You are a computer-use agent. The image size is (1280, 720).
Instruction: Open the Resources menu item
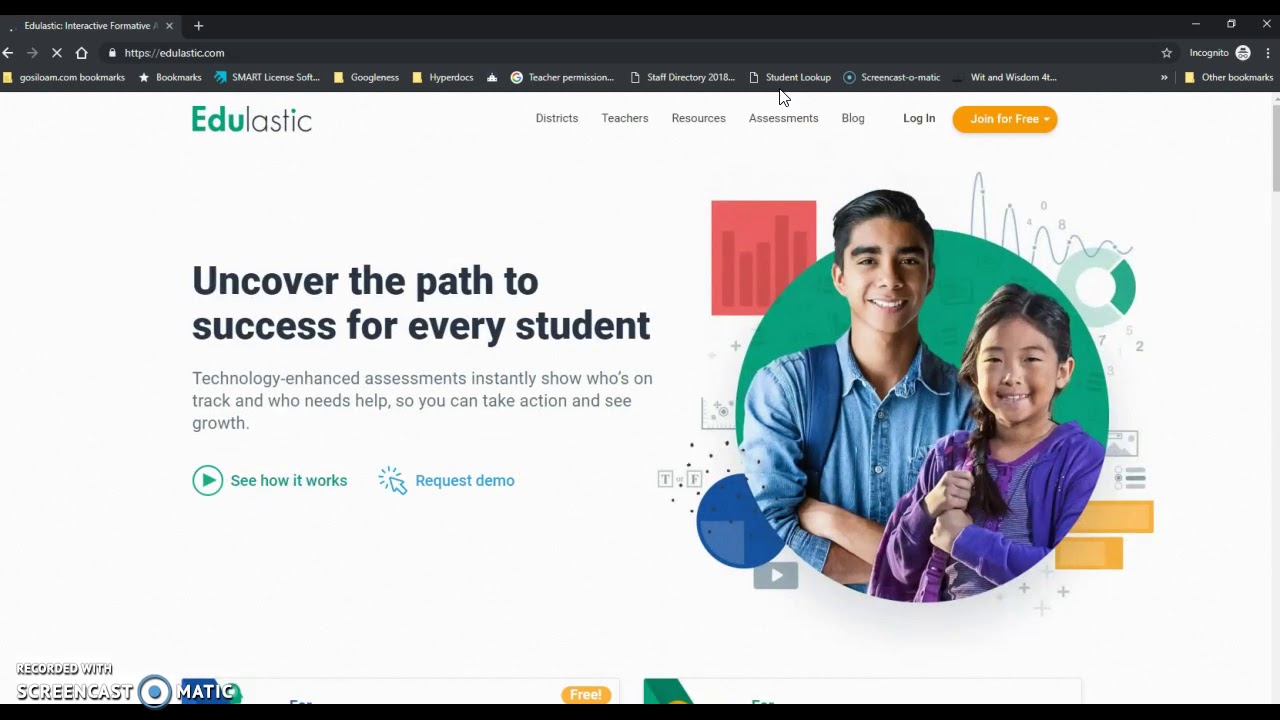point(699,118)
